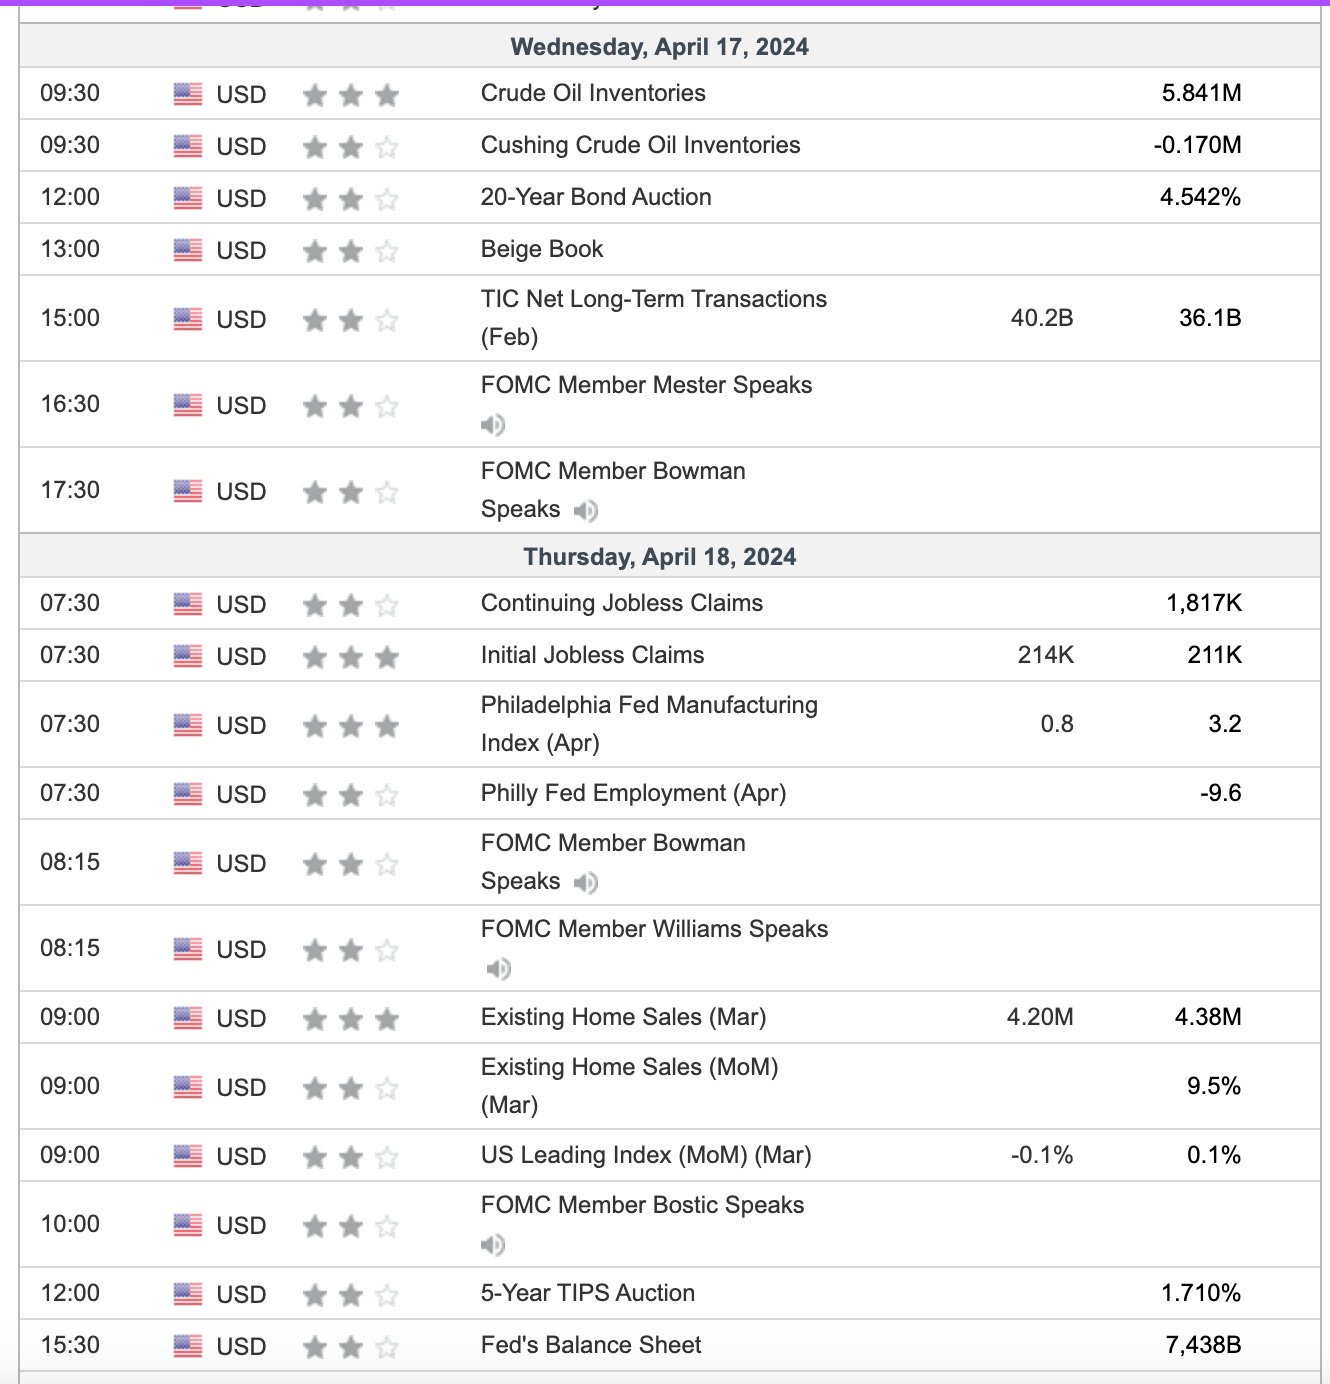This screenshot has height=1384, width=1330.
Task: Click US flag in 20-Year Bond Auction row
Action: coord(188,198)
